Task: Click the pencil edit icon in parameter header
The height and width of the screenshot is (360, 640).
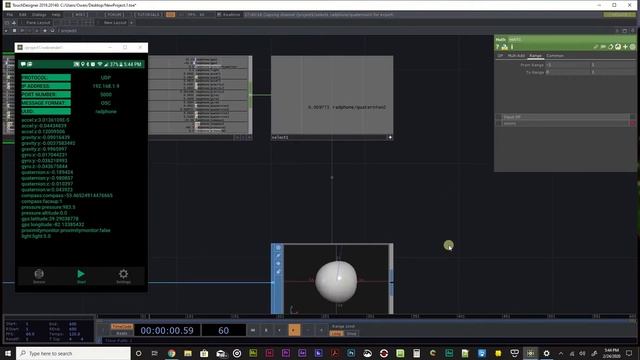Action: point(596,47)
